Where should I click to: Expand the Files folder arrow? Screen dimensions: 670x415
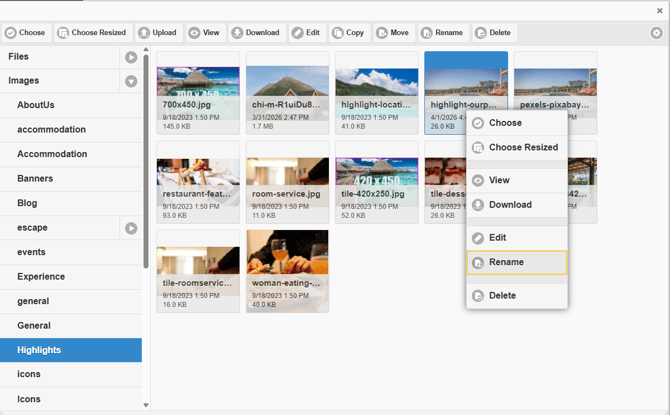pyautogui.click(x=131, y=57)
